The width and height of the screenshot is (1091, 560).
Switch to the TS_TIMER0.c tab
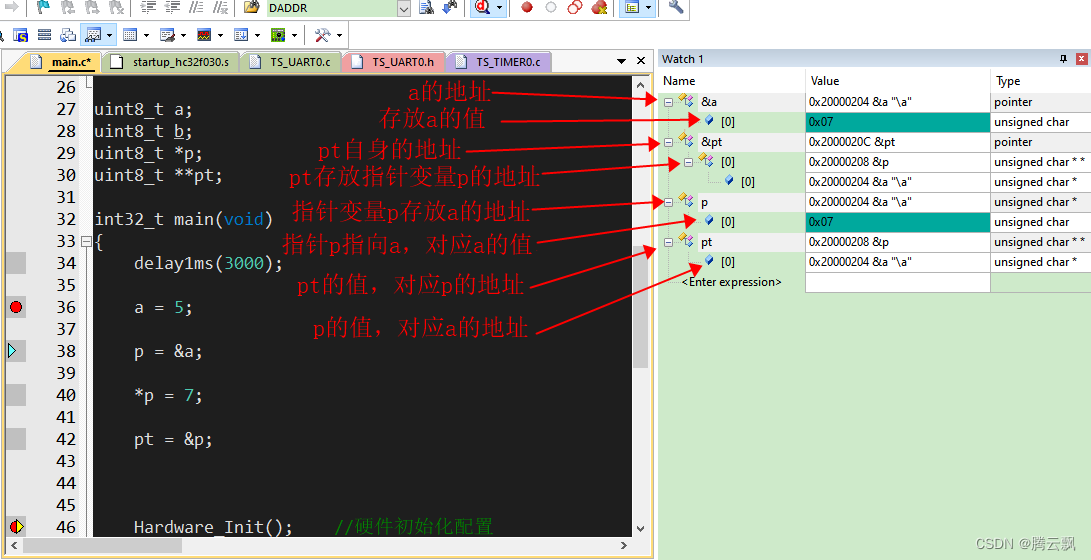coord(500,62)
